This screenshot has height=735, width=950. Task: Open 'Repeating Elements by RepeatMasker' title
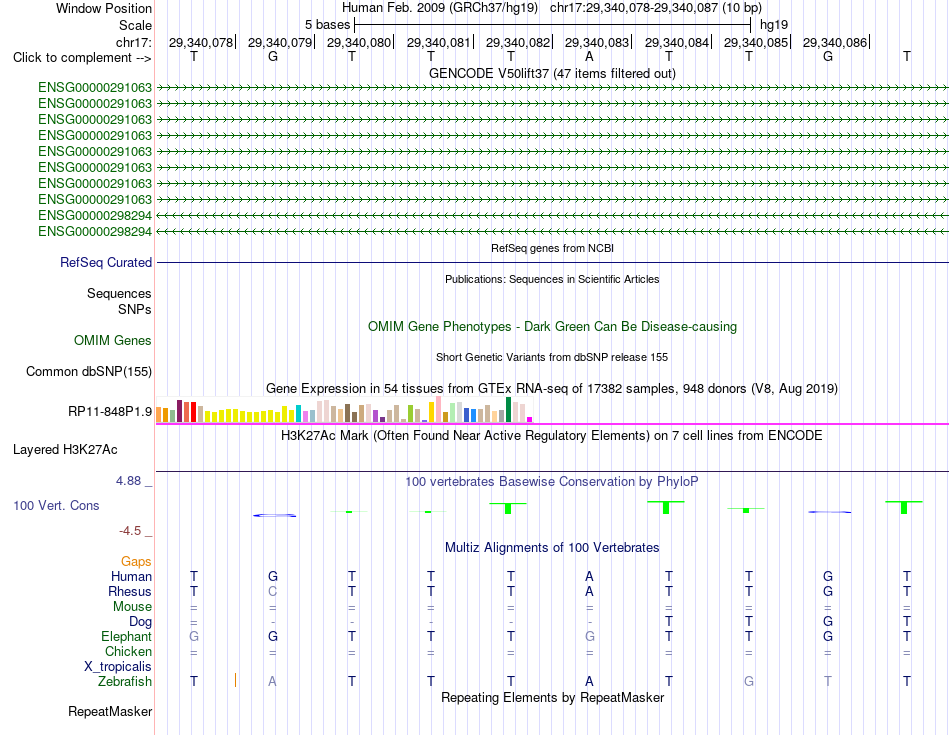[552, 697]
